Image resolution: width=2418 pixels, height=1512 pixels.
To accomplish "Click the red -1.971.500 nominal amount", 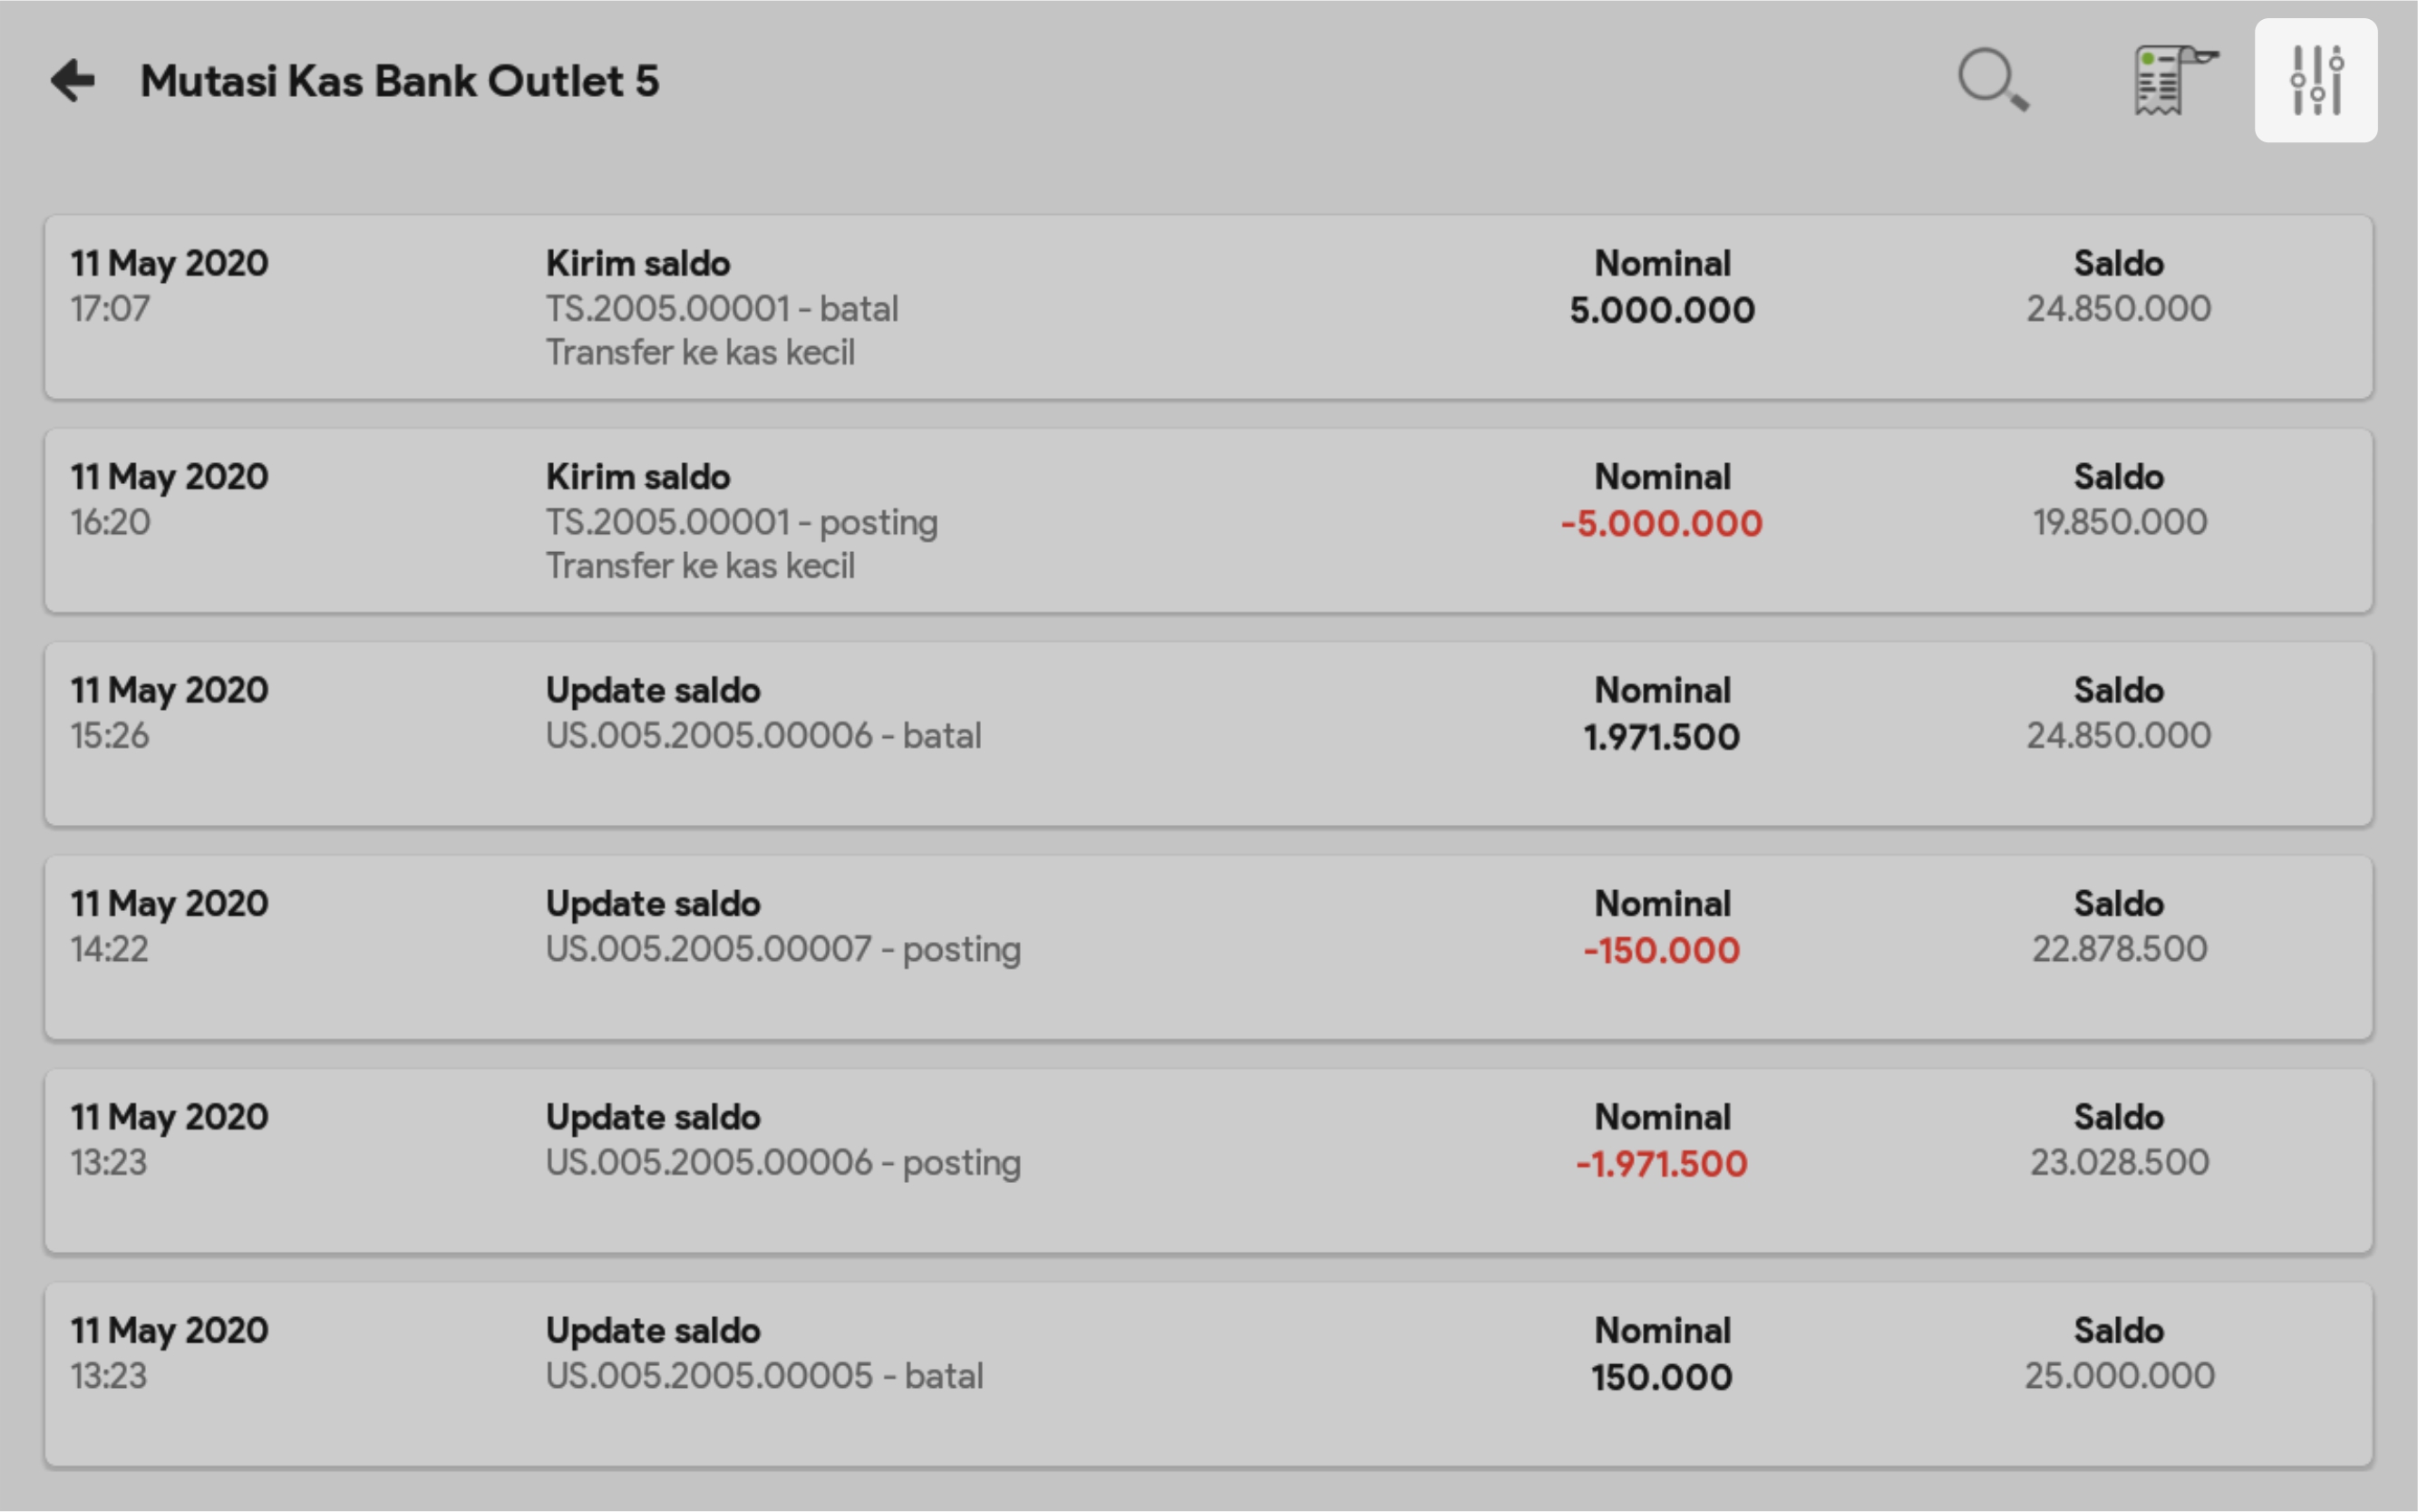I will pos(1661,1164).
